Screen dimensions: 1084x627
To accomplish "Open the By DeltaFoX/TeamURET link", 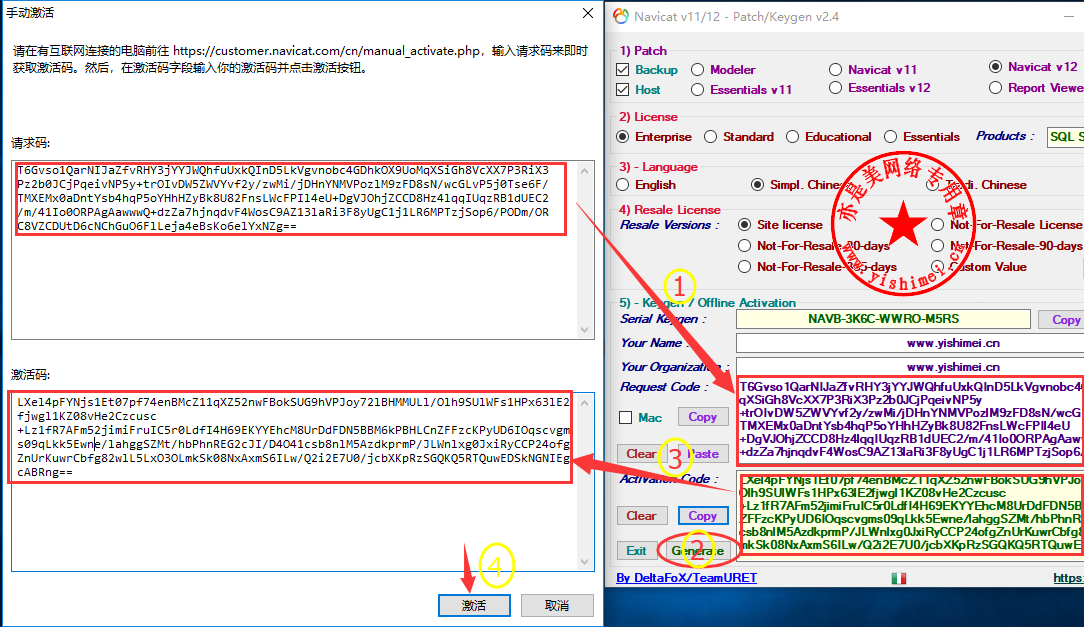I will (x=686, y=578).
